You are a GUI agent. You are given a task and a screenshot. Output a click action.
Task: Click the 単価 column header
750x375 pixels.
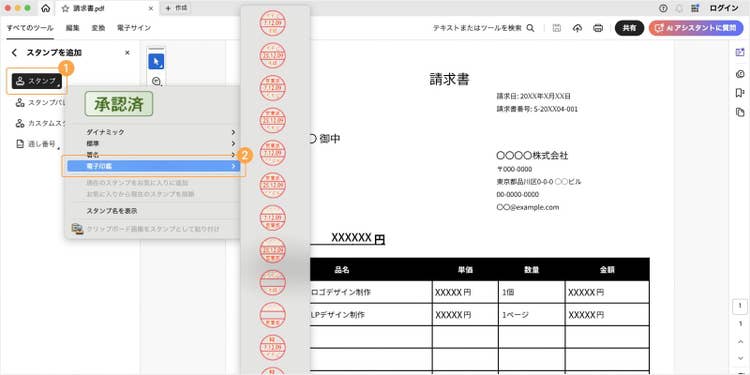[465, 269]
